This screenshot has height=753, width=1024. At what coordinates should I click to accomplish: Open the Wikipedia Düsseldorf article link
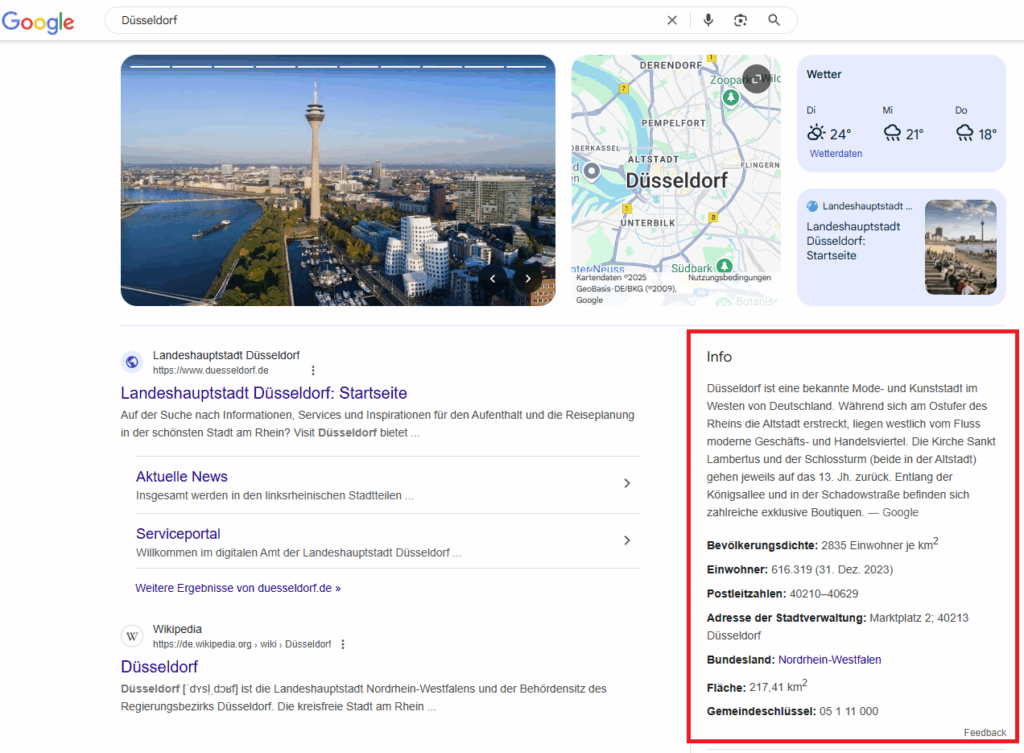pyautogui.click(x=159, y=667)
